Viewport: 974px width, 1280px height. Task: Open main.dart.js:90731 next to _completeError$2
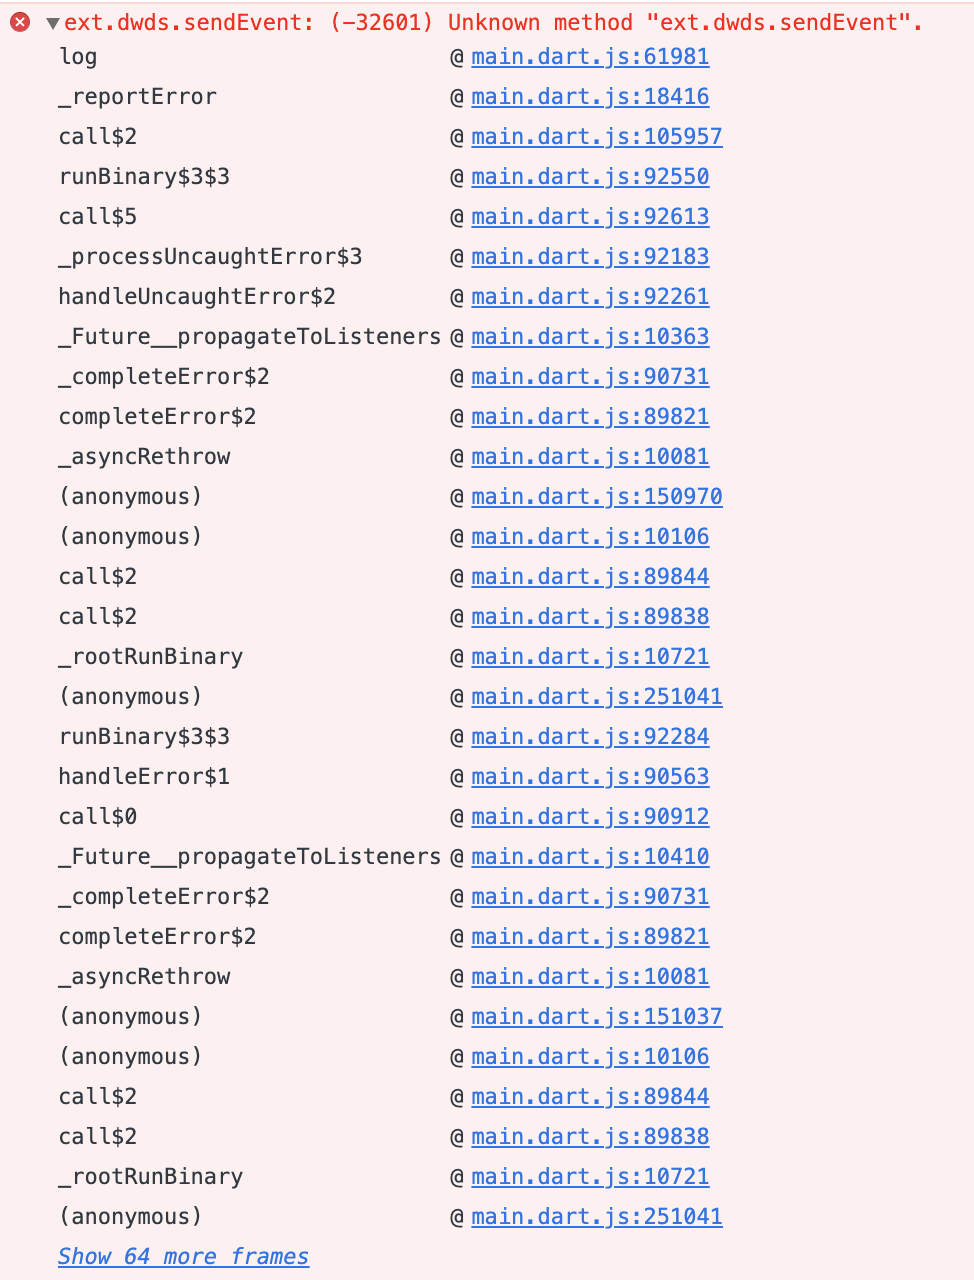pos(589,376)
